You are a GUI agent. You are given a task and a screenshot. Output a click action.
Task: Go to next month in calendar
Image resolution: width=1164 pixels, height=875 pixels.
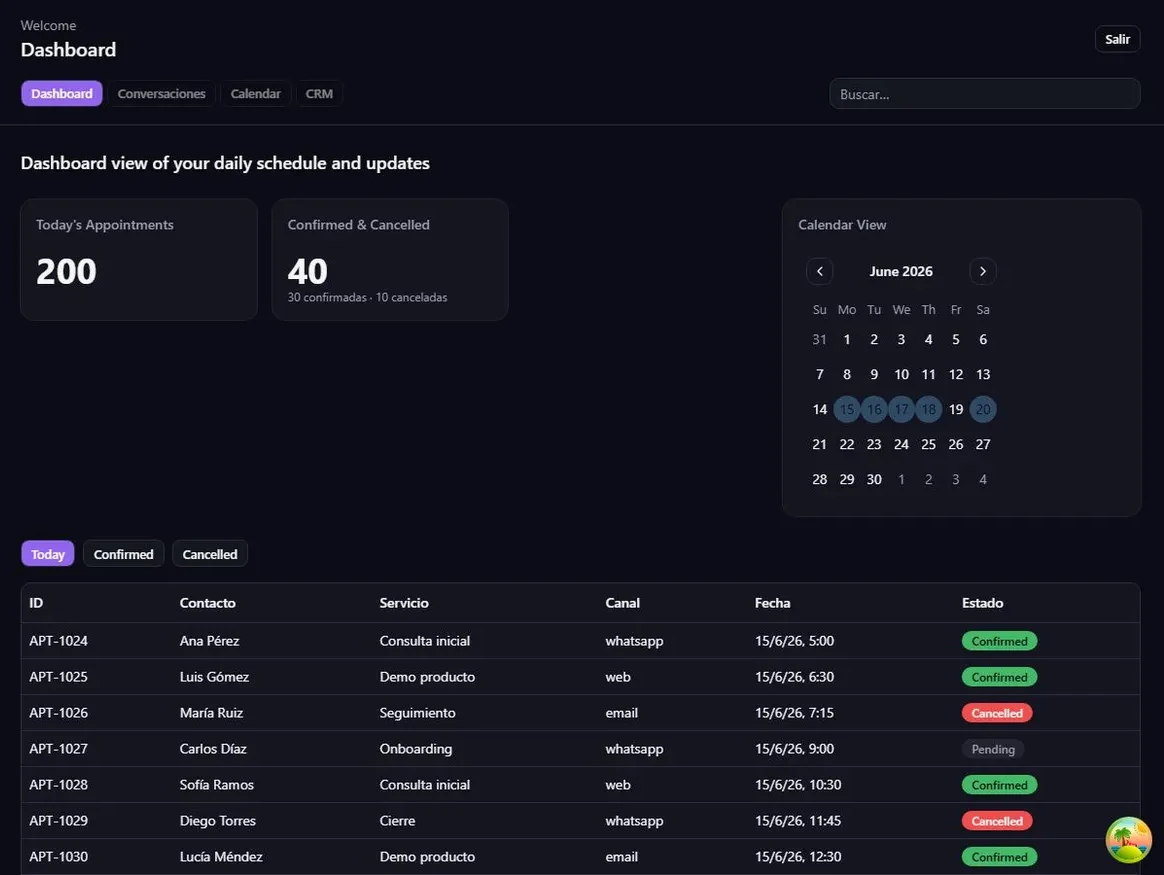983,271
